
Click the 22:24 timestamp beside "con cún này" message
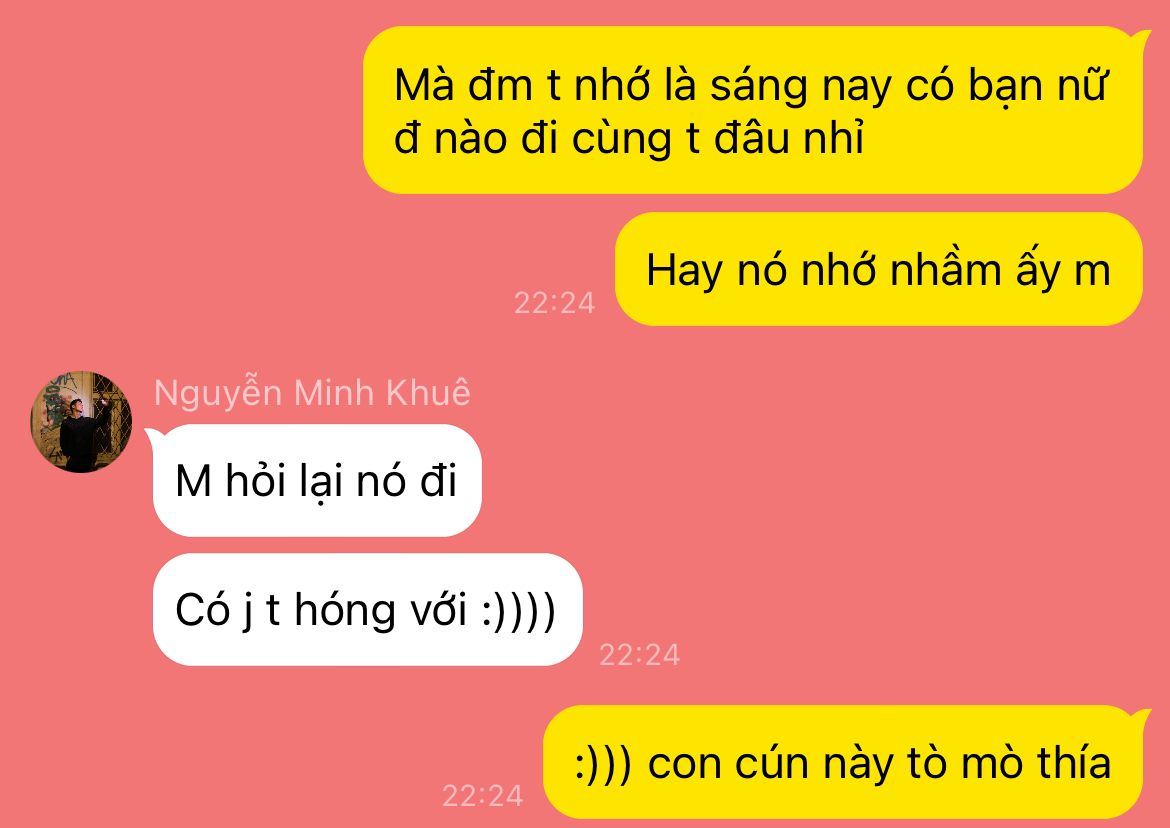[x=482, y=796]
